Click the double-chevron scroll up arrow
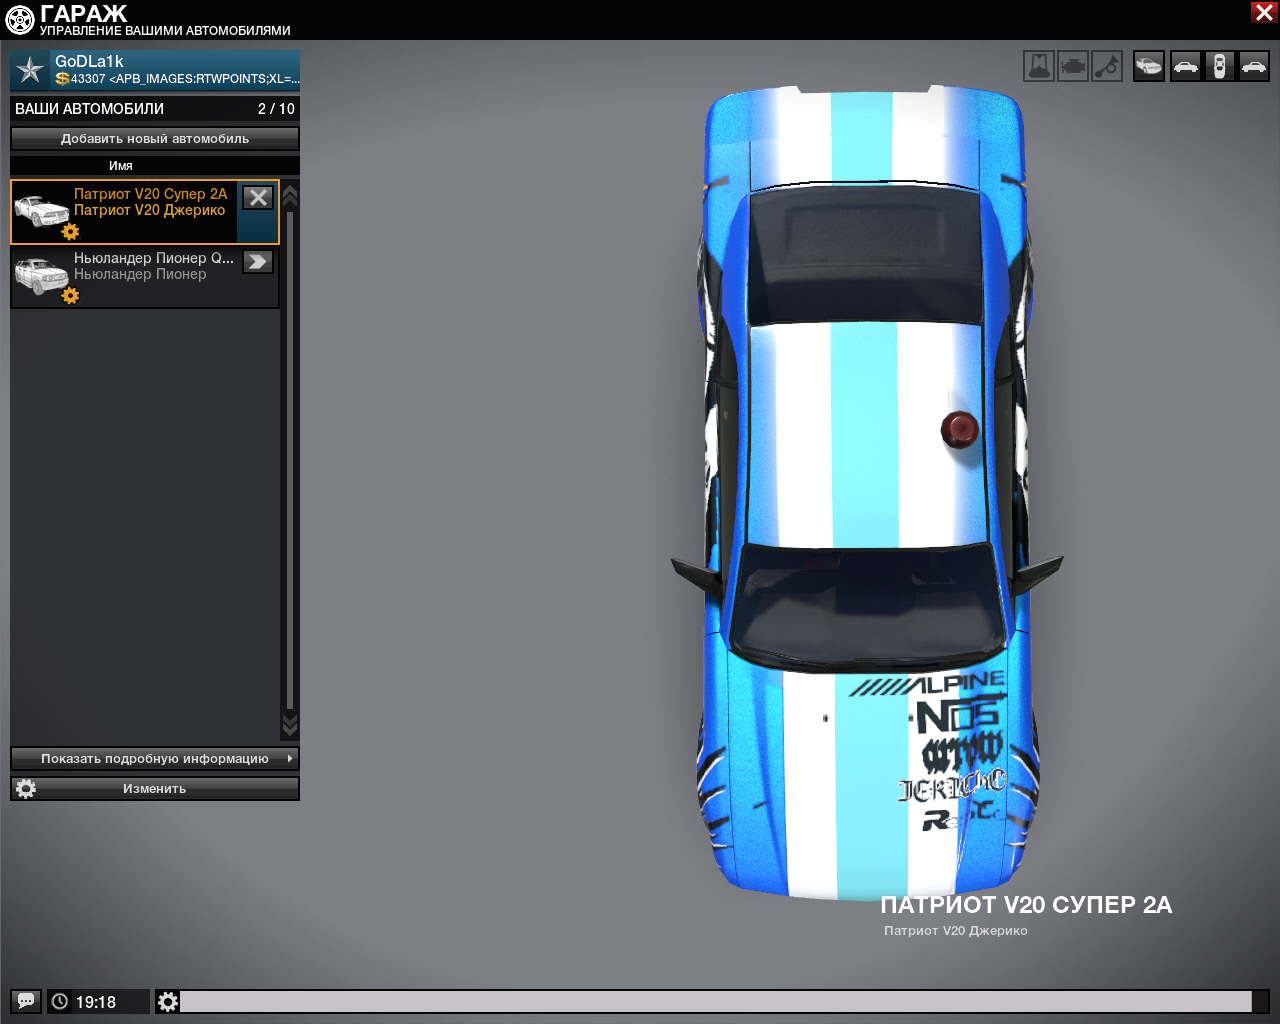This screenshot has width=1280, height=1024. 290,195
